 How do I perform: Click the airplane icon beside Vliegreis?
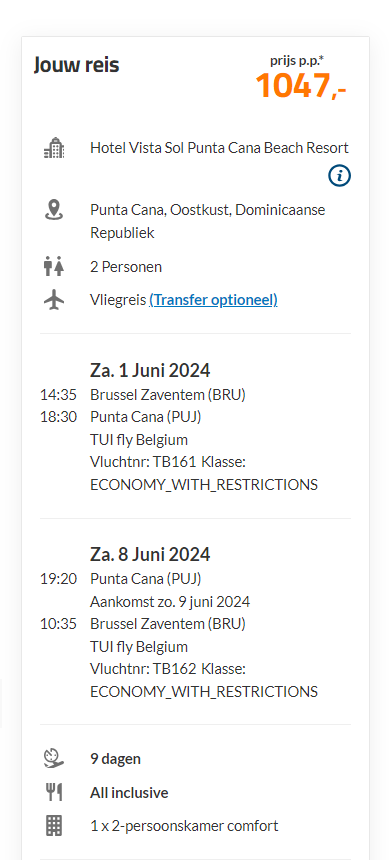54,300
